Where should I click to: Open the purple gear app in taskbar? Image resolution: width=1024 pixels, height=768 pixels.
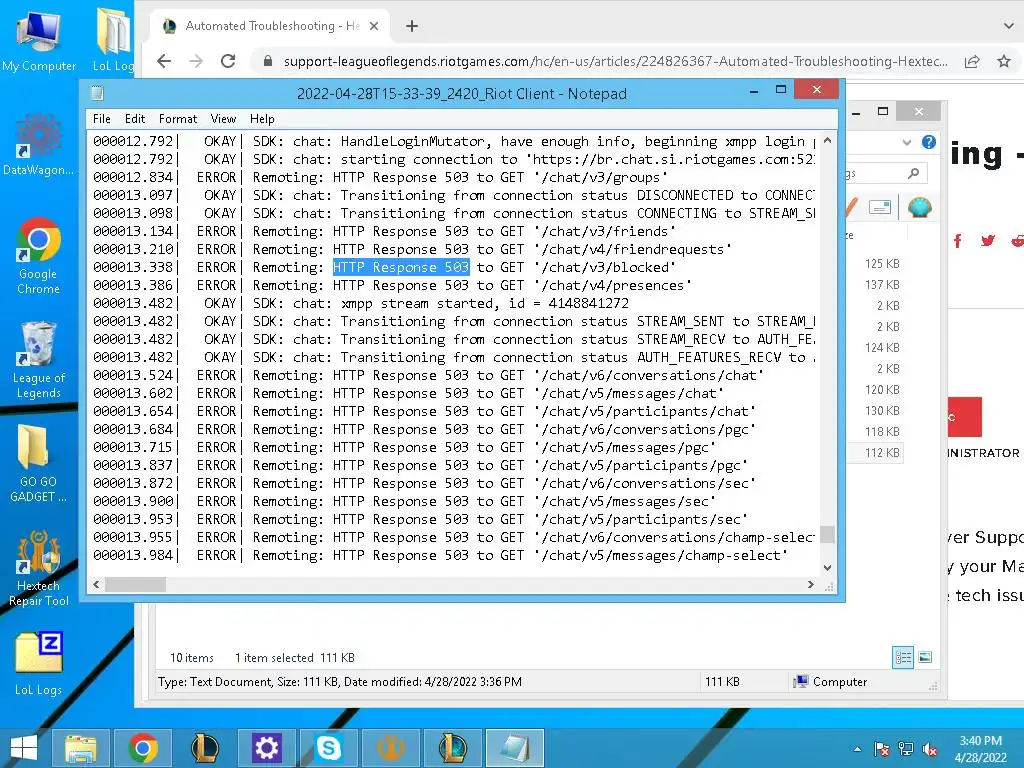click(266, 748)
